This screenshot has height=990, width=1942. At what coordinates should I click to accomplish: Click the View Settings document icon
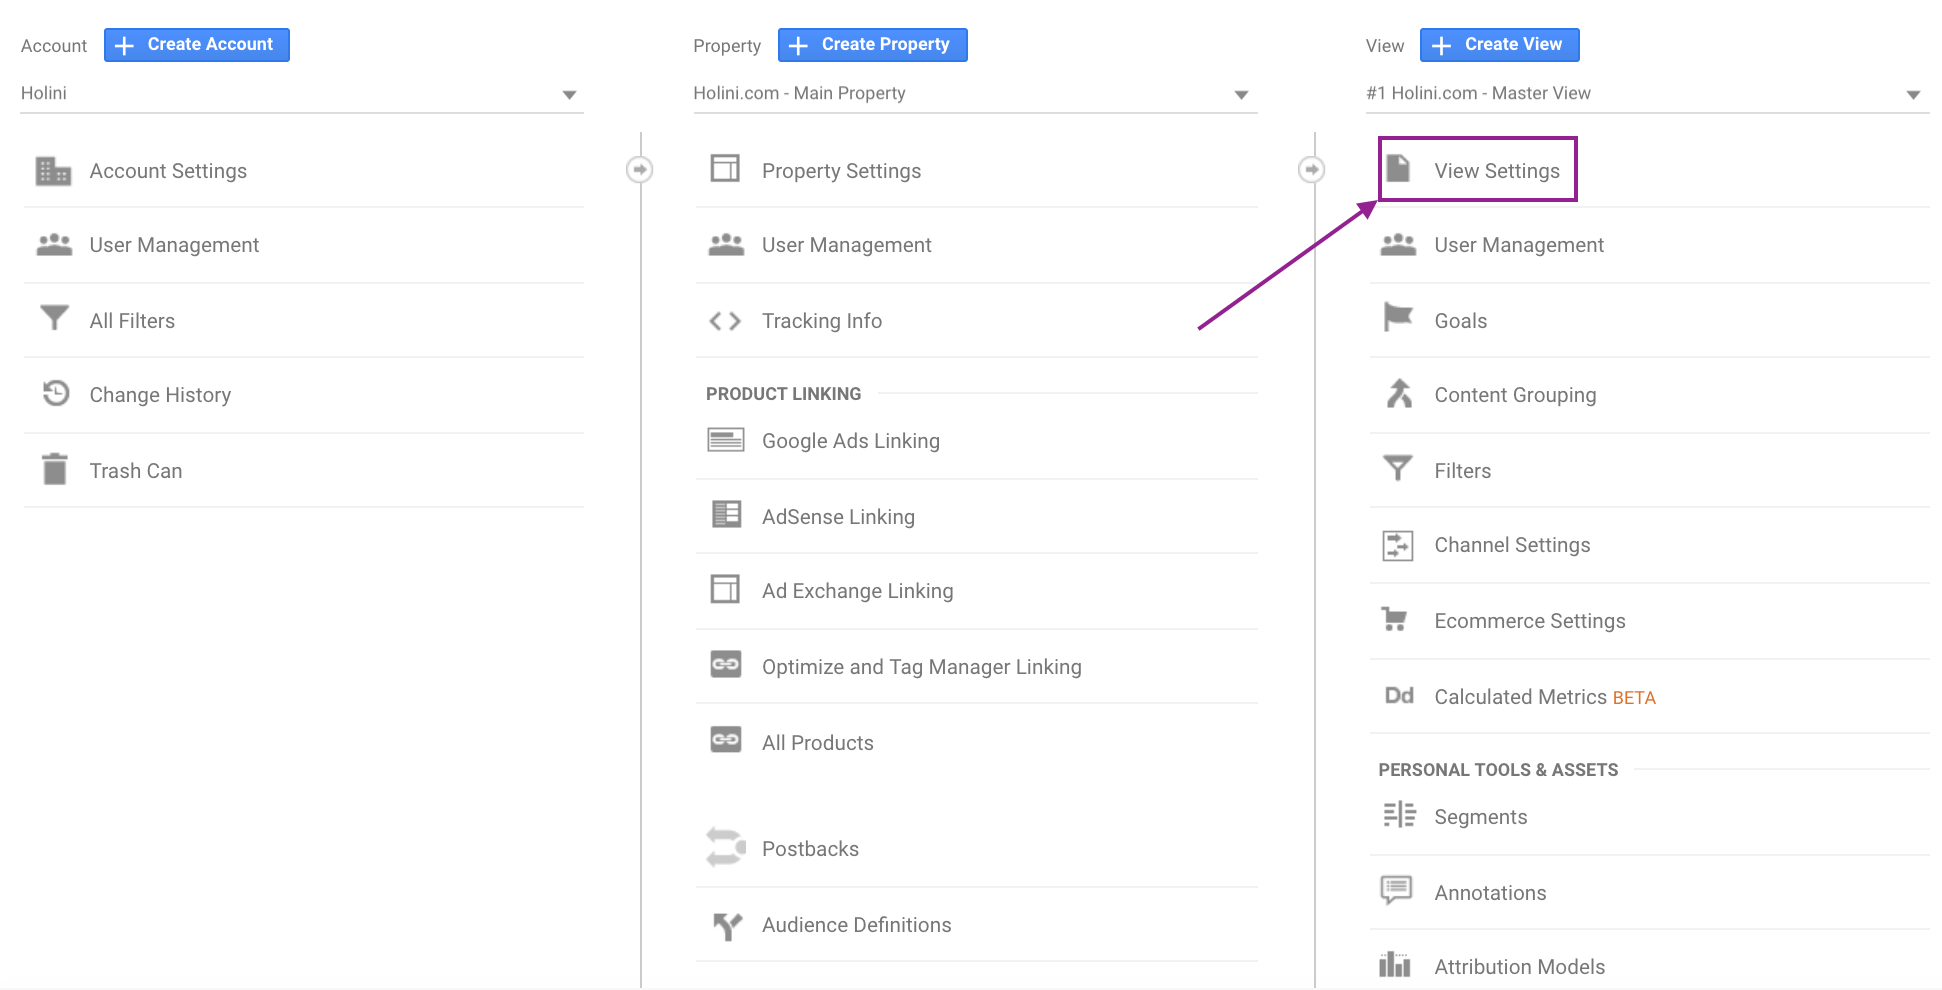[x=1398, y=168]
